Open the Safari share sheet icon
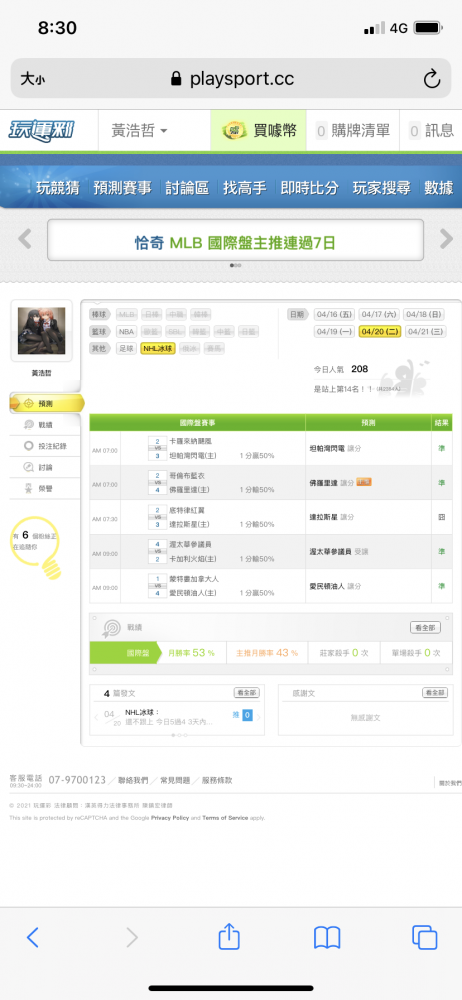Screen dimensions: 462x1000 [228, 936]
